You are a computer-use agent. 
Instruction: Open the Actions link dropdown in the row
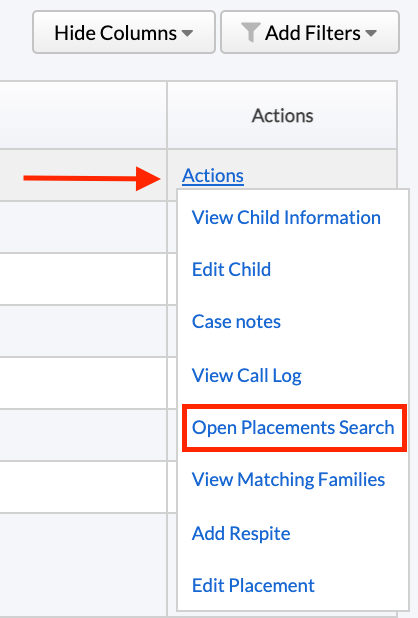(213, 175)
